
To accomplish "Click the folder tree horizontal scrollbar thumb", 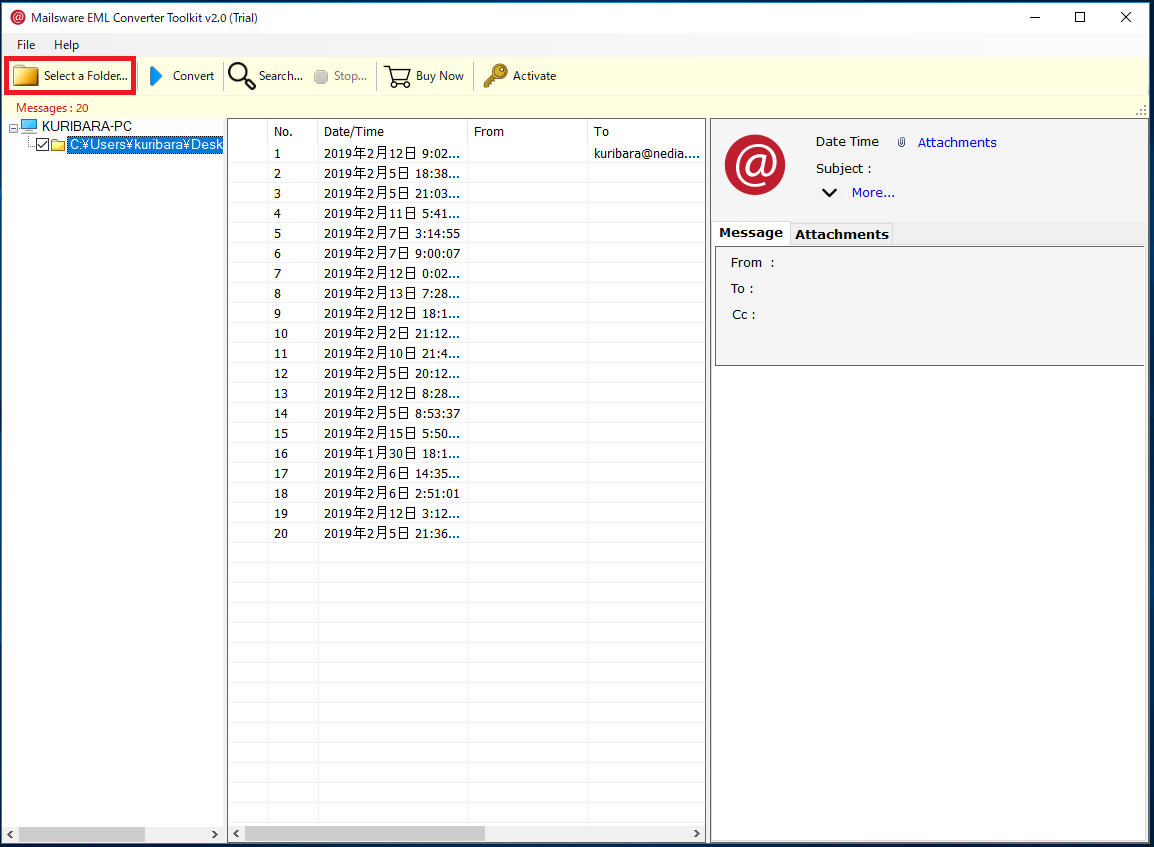I will point(82,834).
